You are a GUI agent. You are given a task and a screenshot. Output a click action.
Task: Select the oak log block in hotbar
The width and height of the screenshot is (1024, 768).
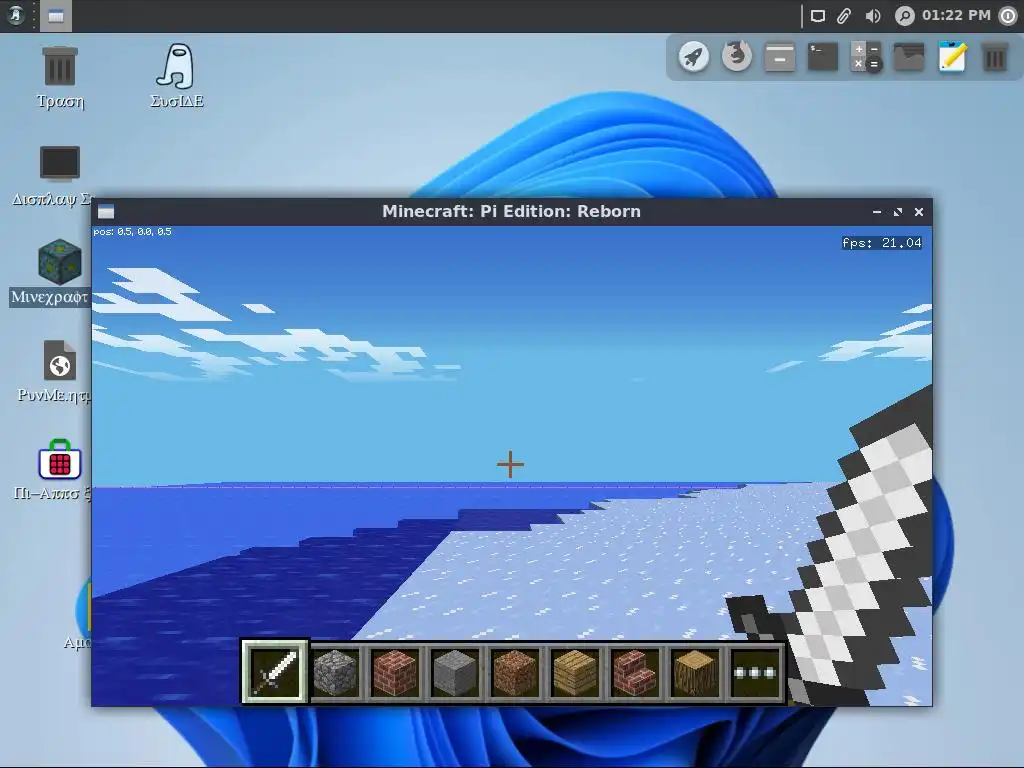click(694, 673)
